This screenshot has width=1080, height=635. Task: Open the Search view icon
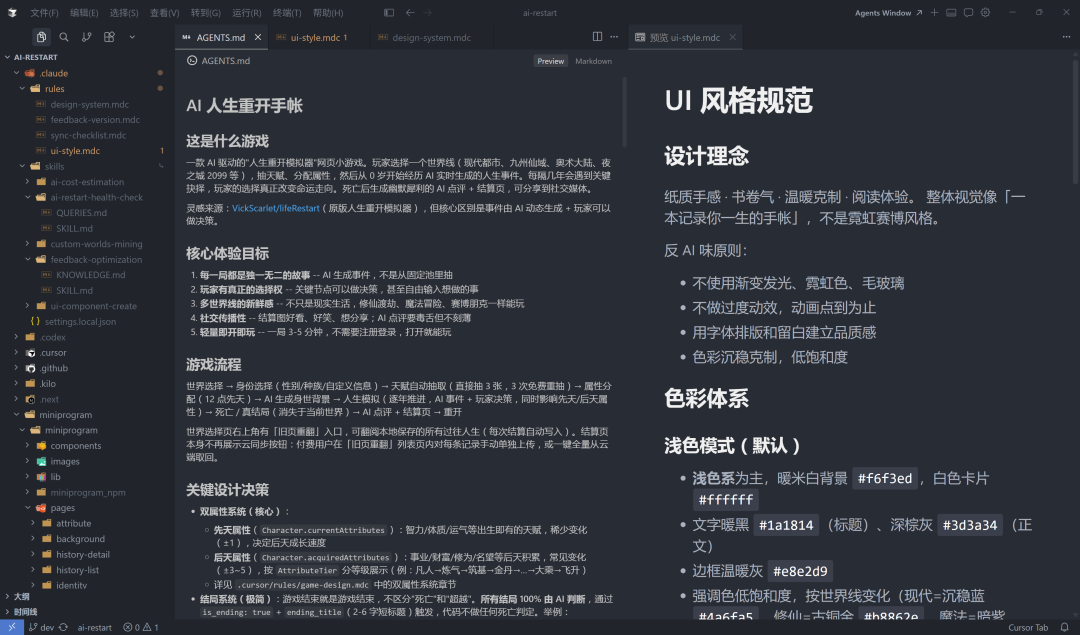coord(63,37)
